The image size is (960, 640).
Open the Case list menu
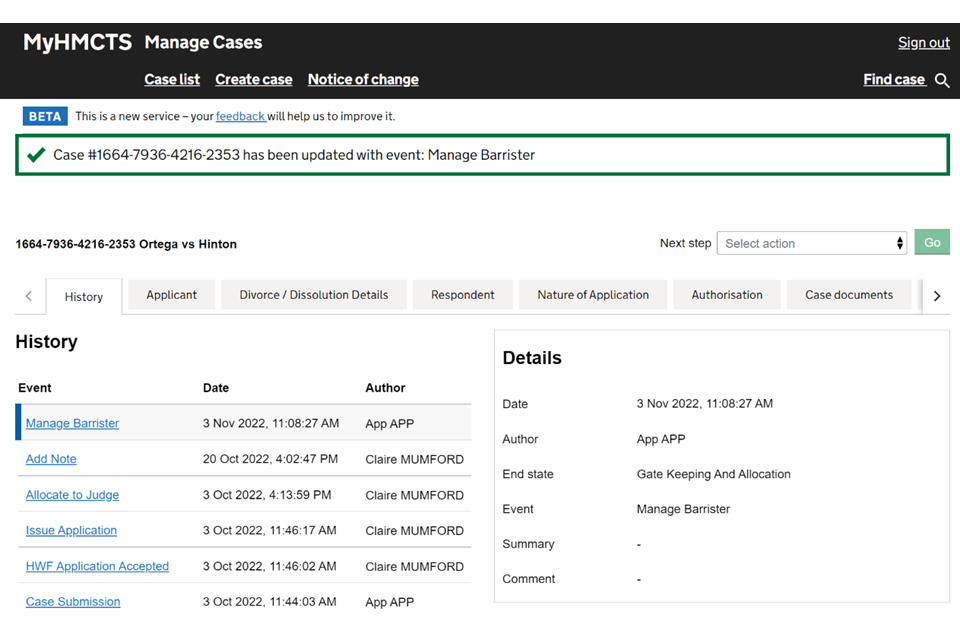[172, 80]
